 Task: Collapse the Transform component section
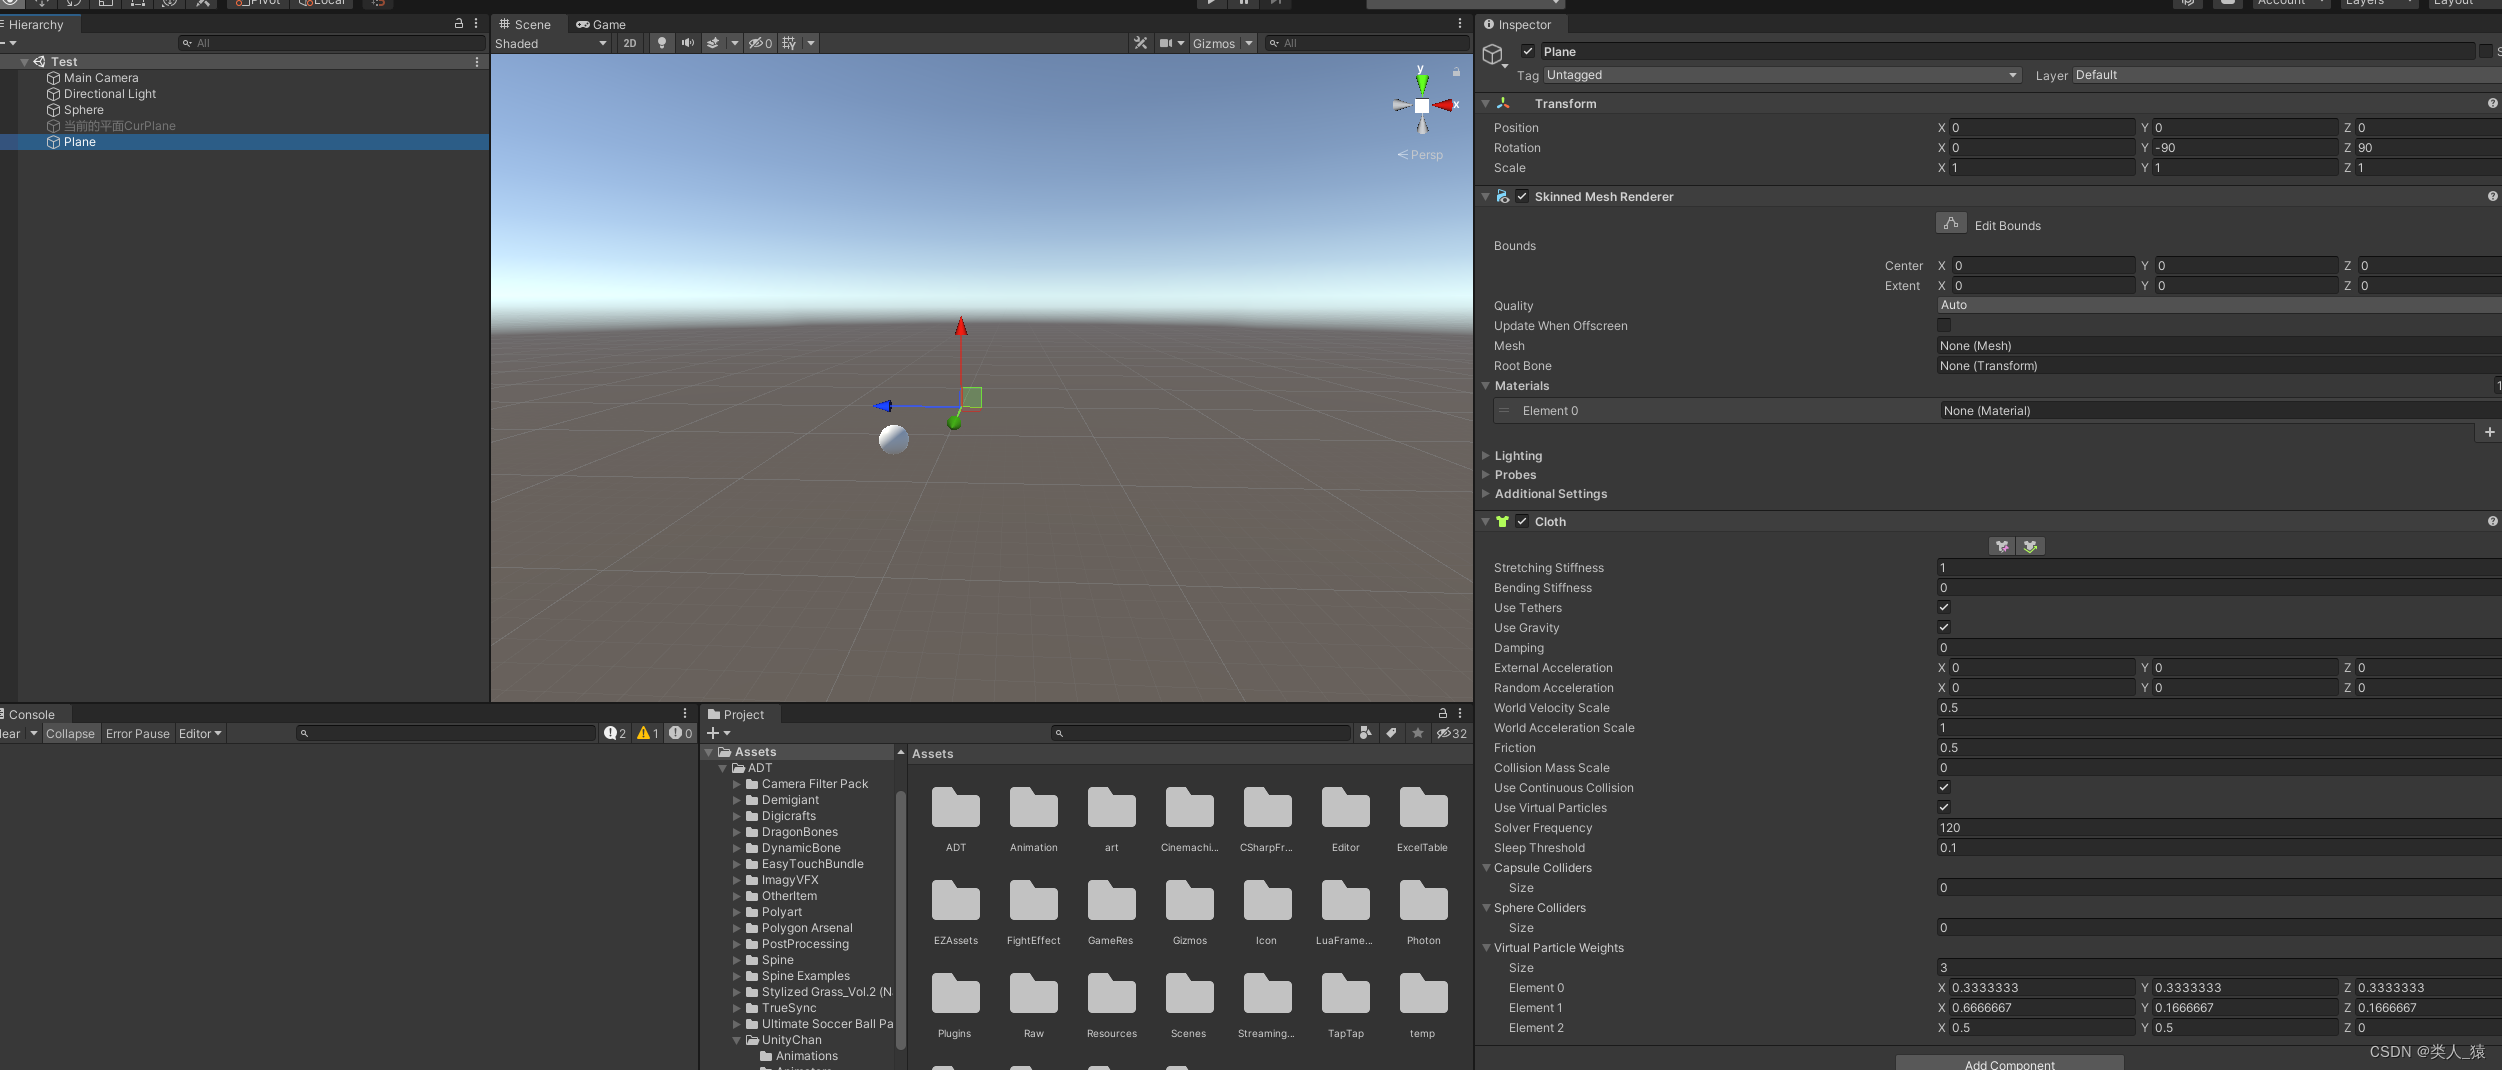(x=1486, y=103)
